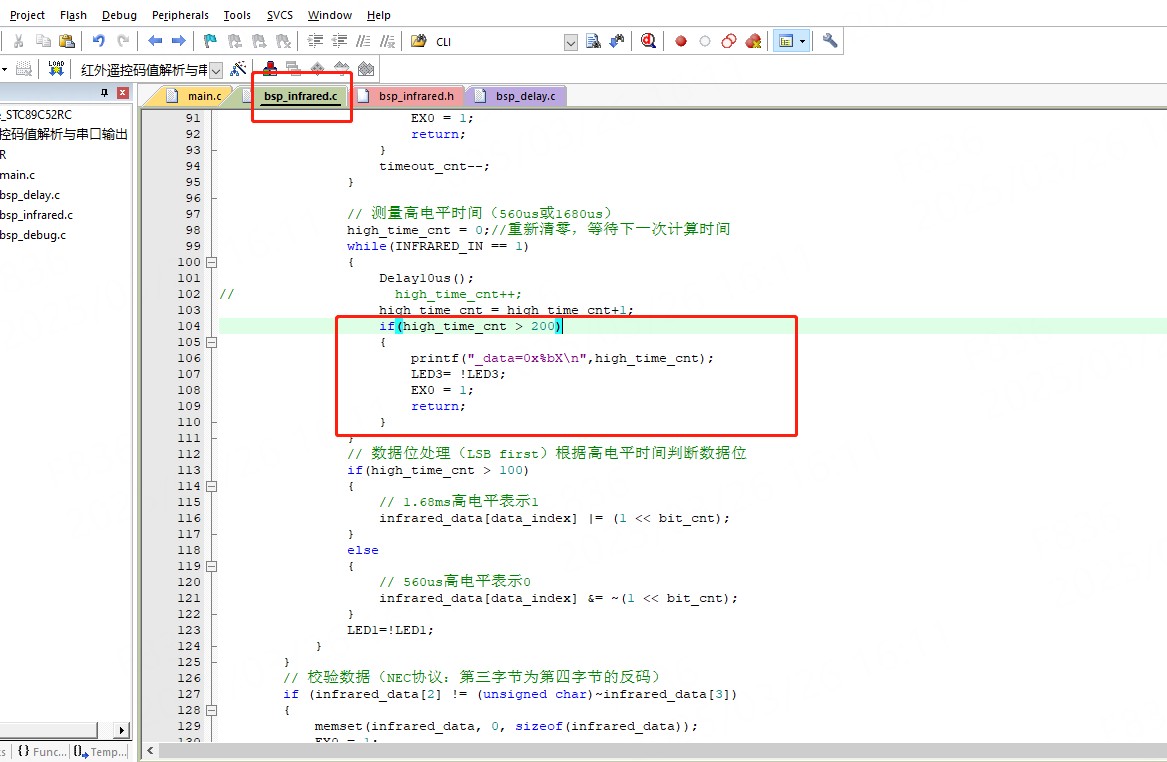Start the debug session icon
This screenshot has width=1167, height=762.
click(648, 41)
